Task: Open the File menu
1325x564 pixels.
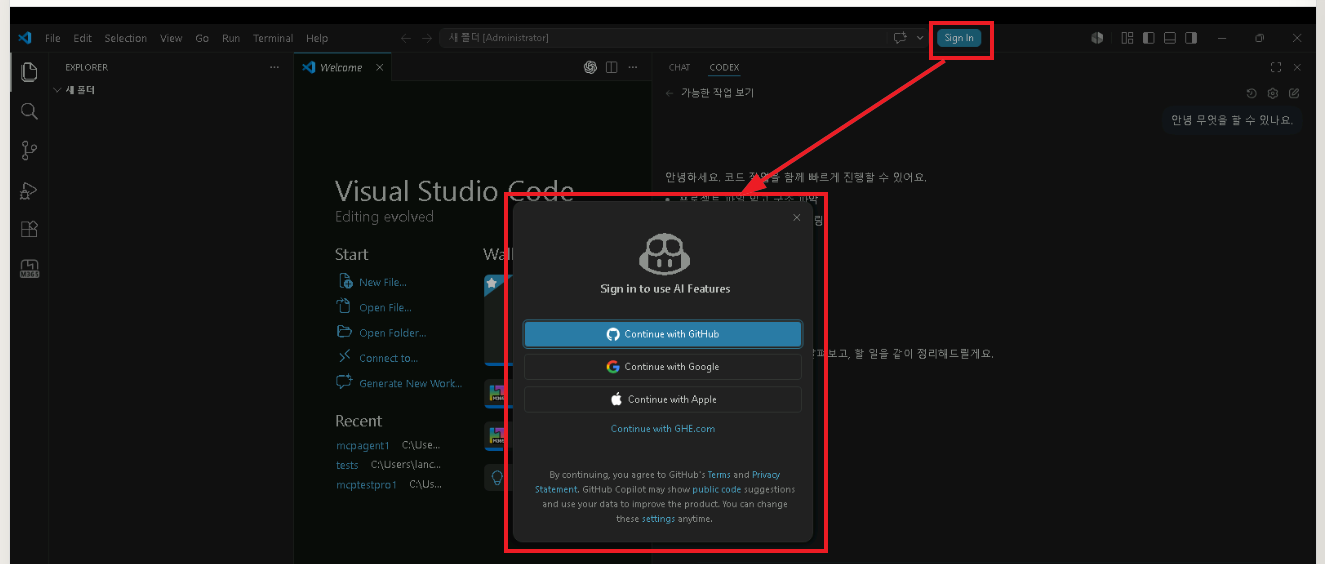Action: (53, 38)
